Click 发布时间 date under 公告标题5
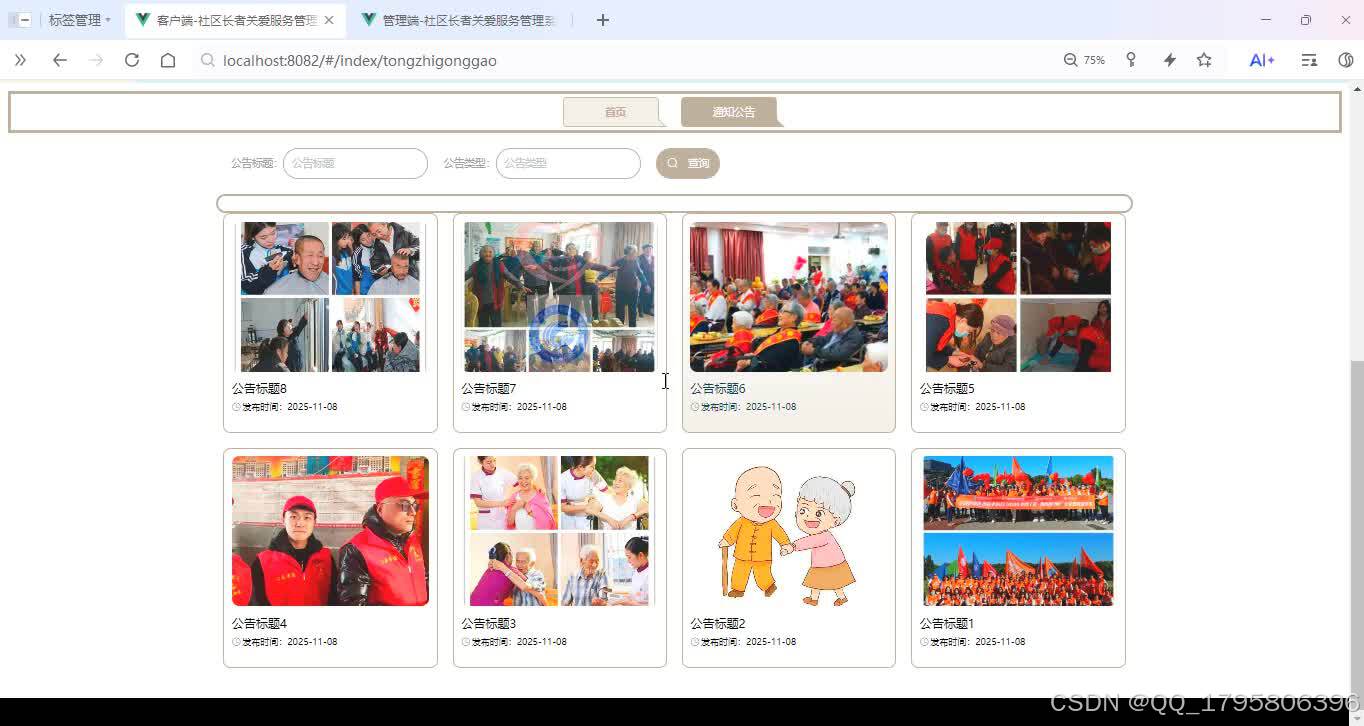Image resolution: width=1364 pixels, height=726 pixels. click(x=973, y=407)
